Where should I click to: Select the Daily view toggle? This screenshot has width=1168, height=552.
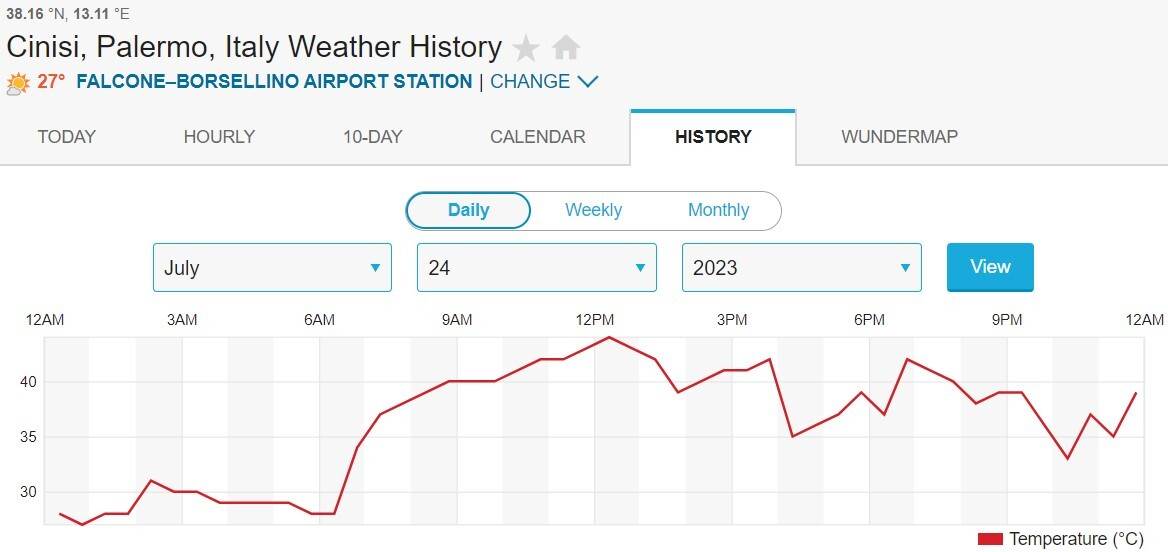pyautogui.click(x=468, y=210)
